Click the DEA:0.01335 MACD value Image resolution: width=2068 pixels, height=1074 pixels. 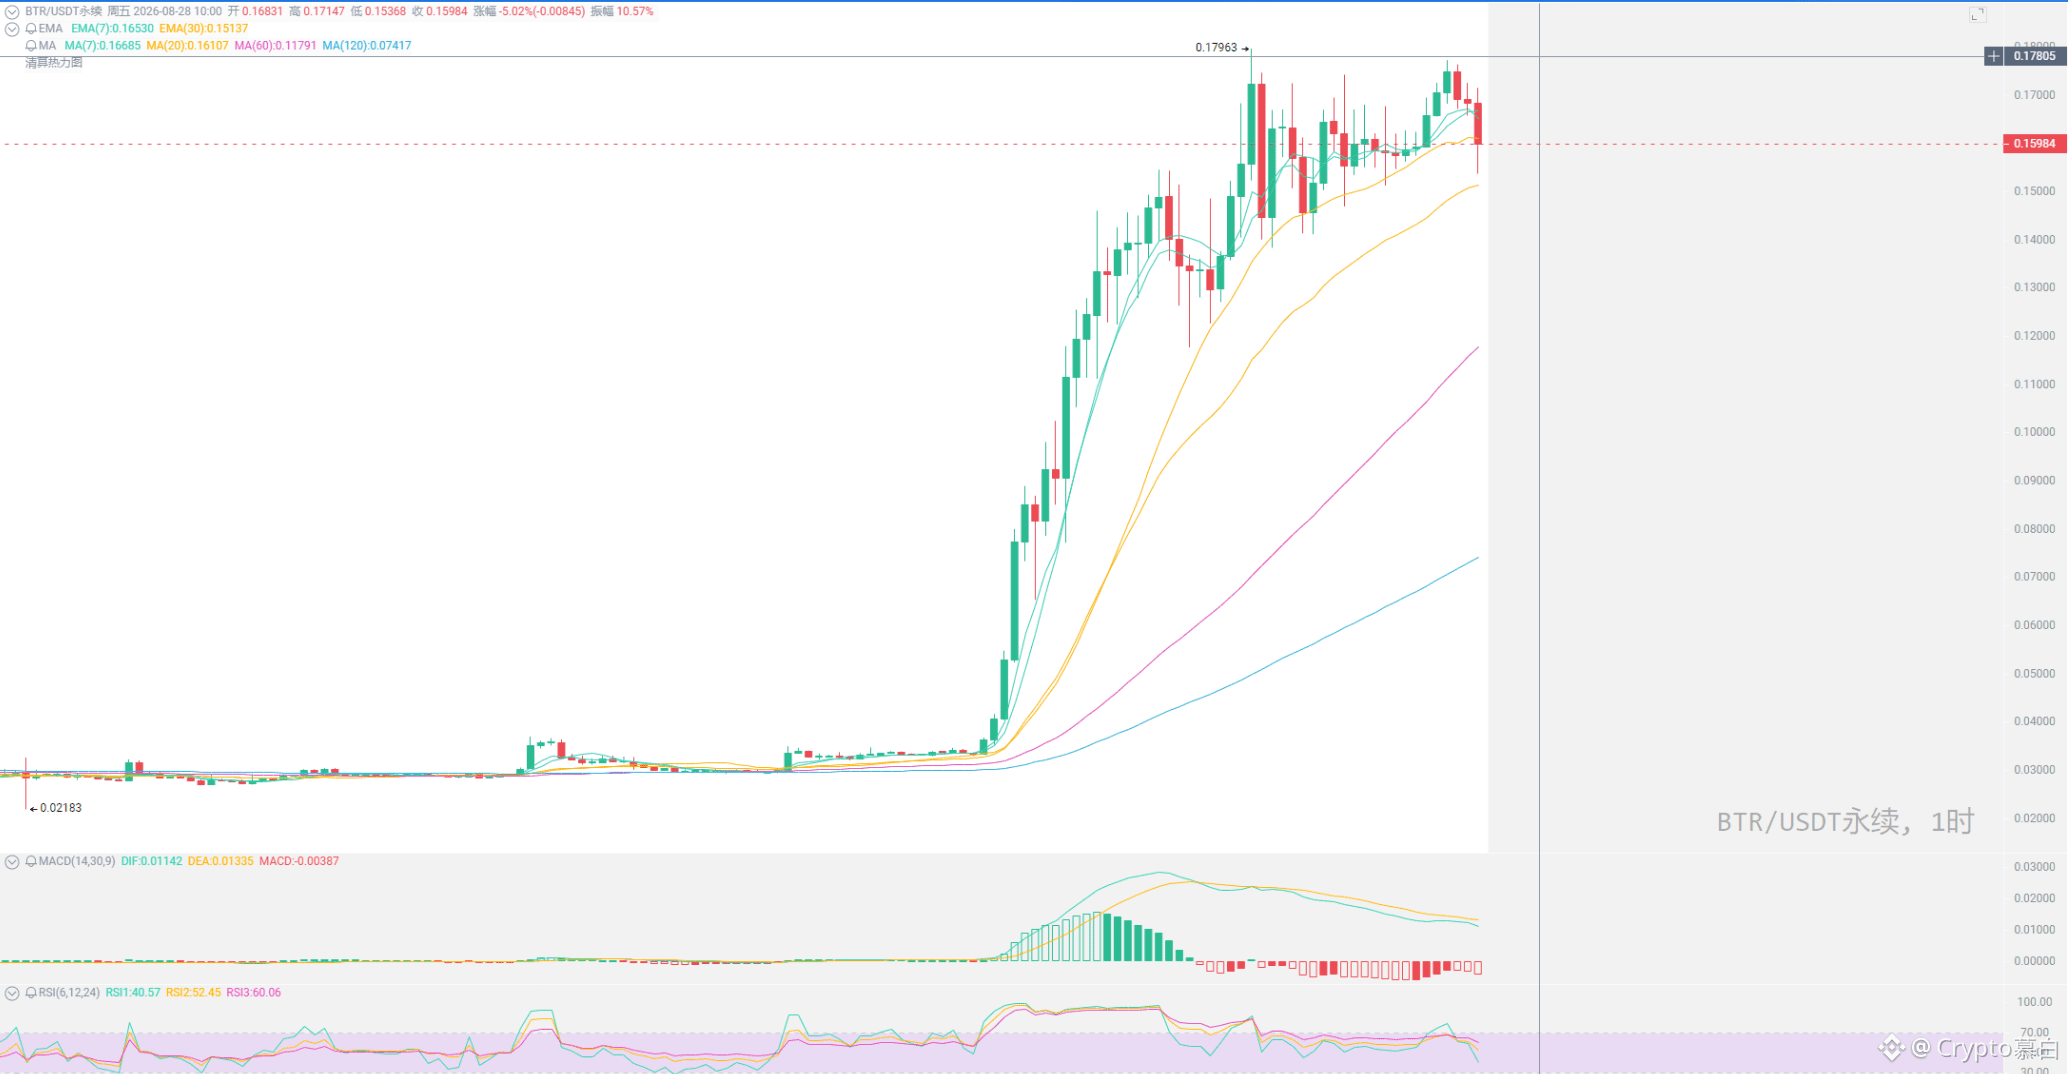(220, 861)
